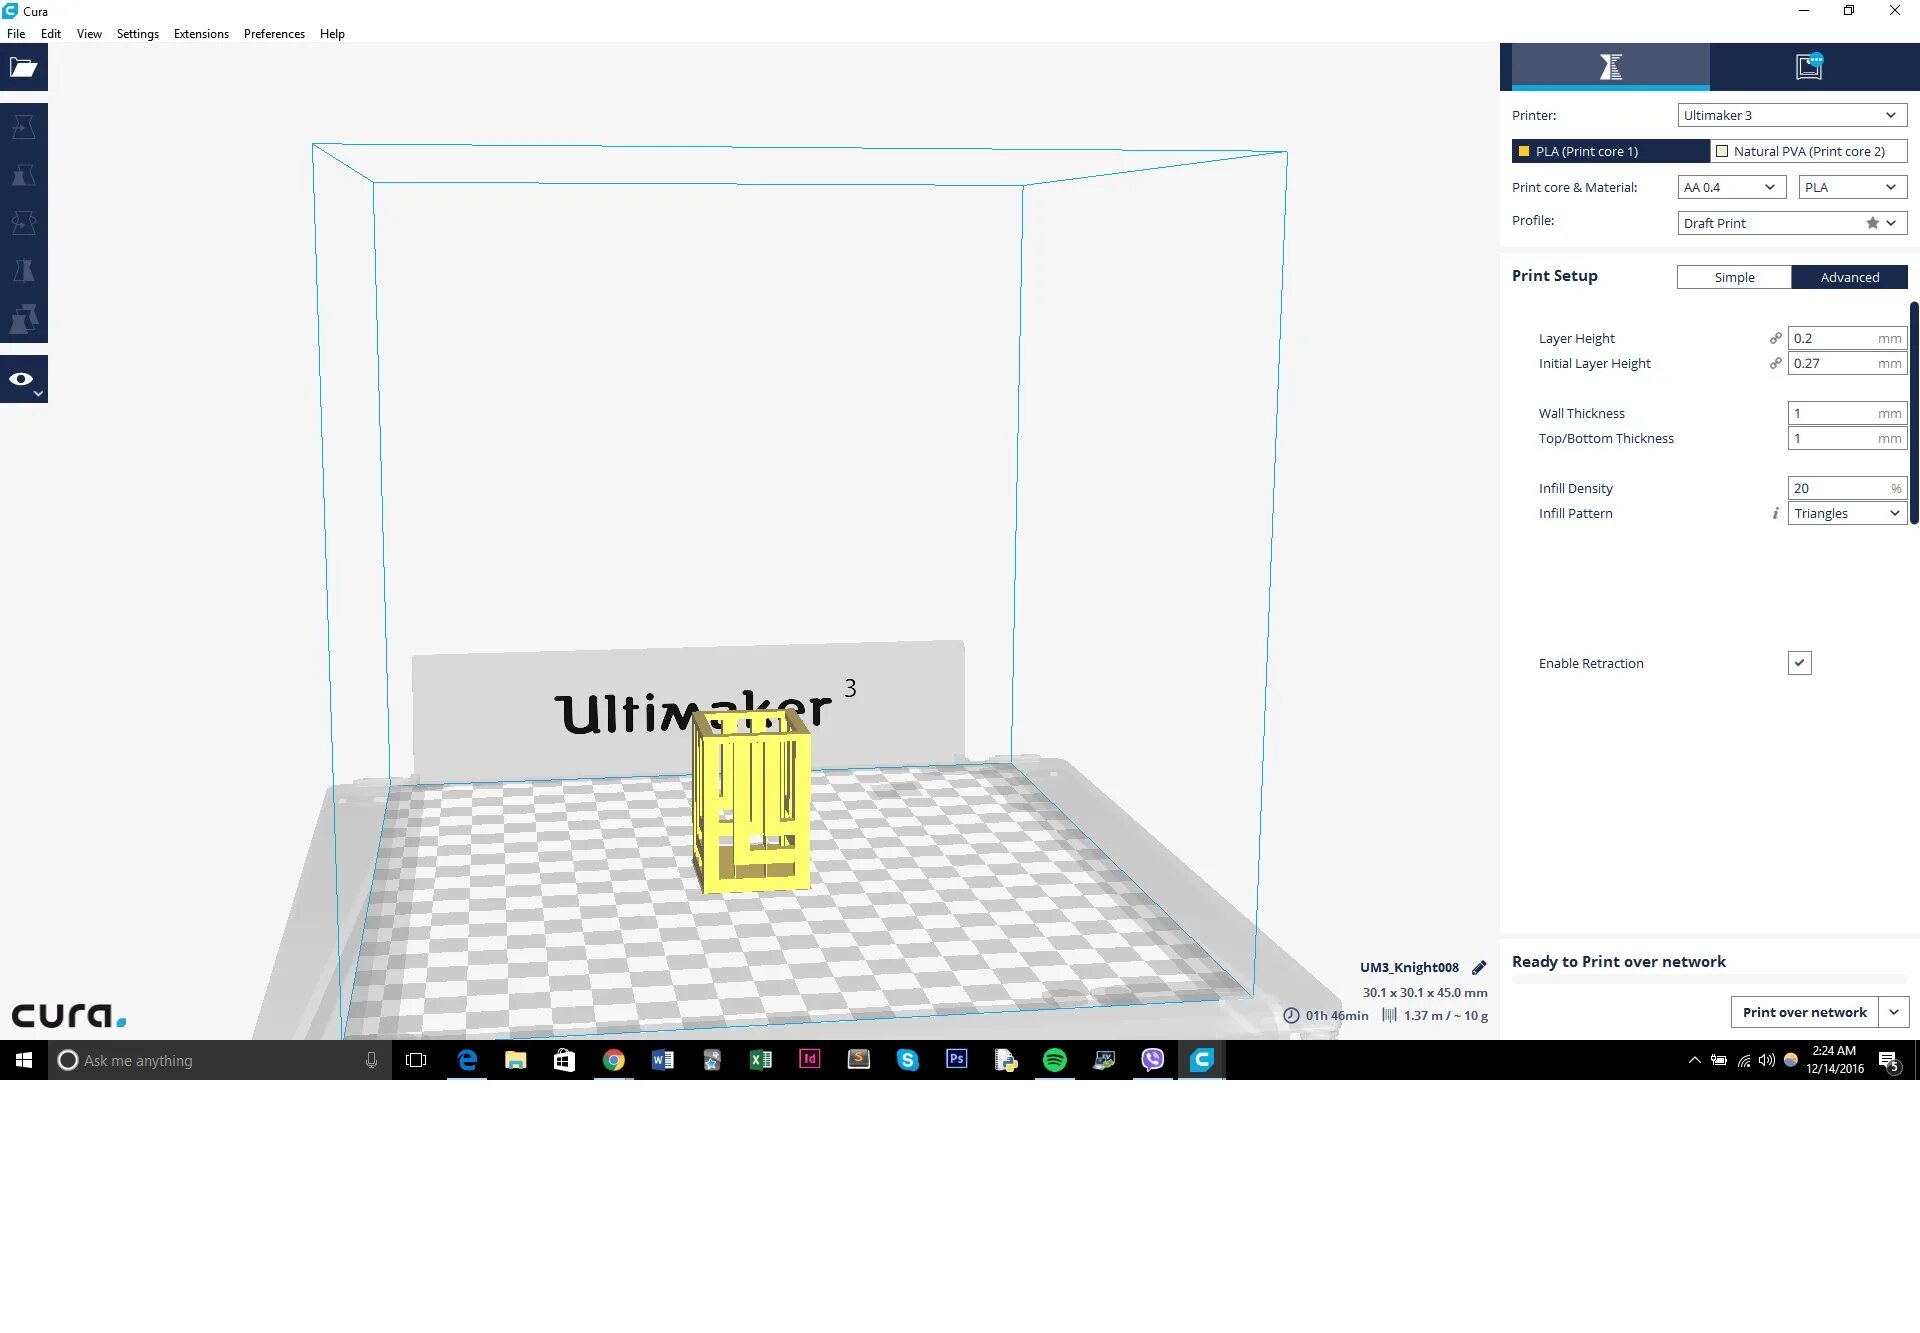
Task: Expand the Printer dropdown showing Ultimaker 3
Action: pos(1791,115)
